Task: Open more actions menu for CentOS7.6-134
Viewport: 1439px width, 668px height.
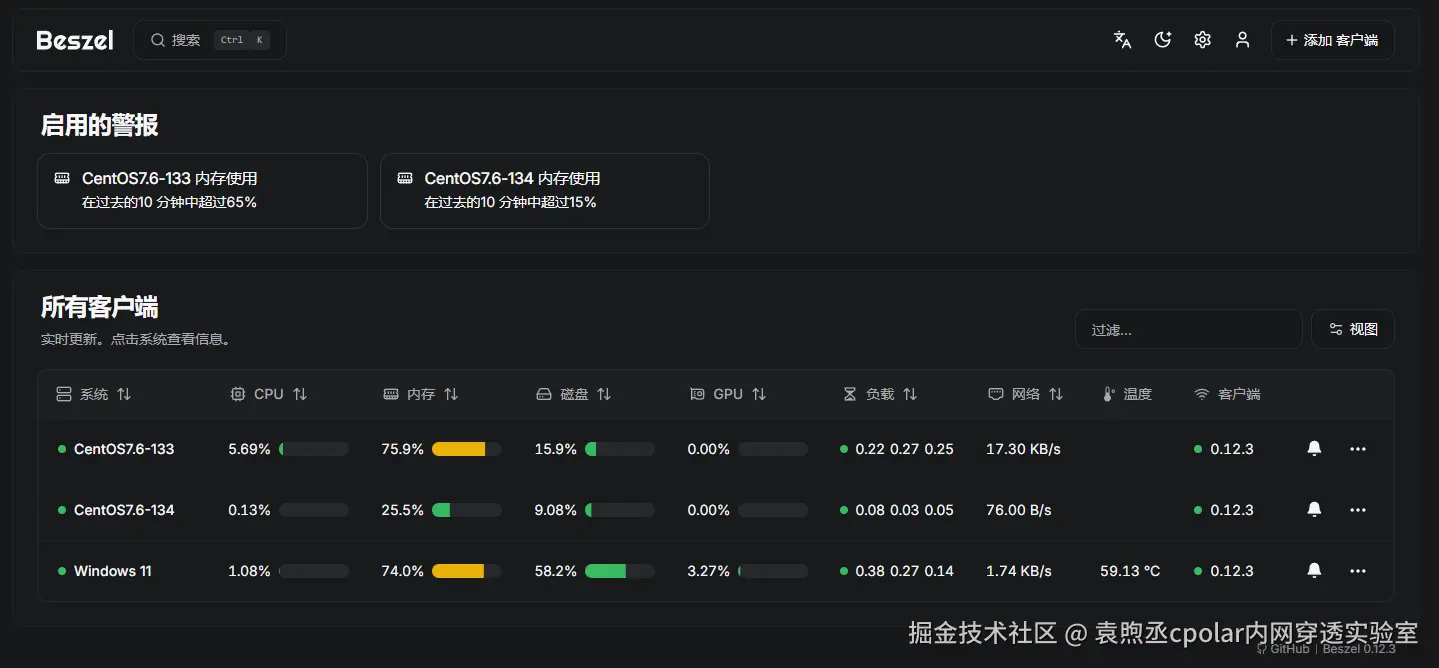Action: point(1358,510)
